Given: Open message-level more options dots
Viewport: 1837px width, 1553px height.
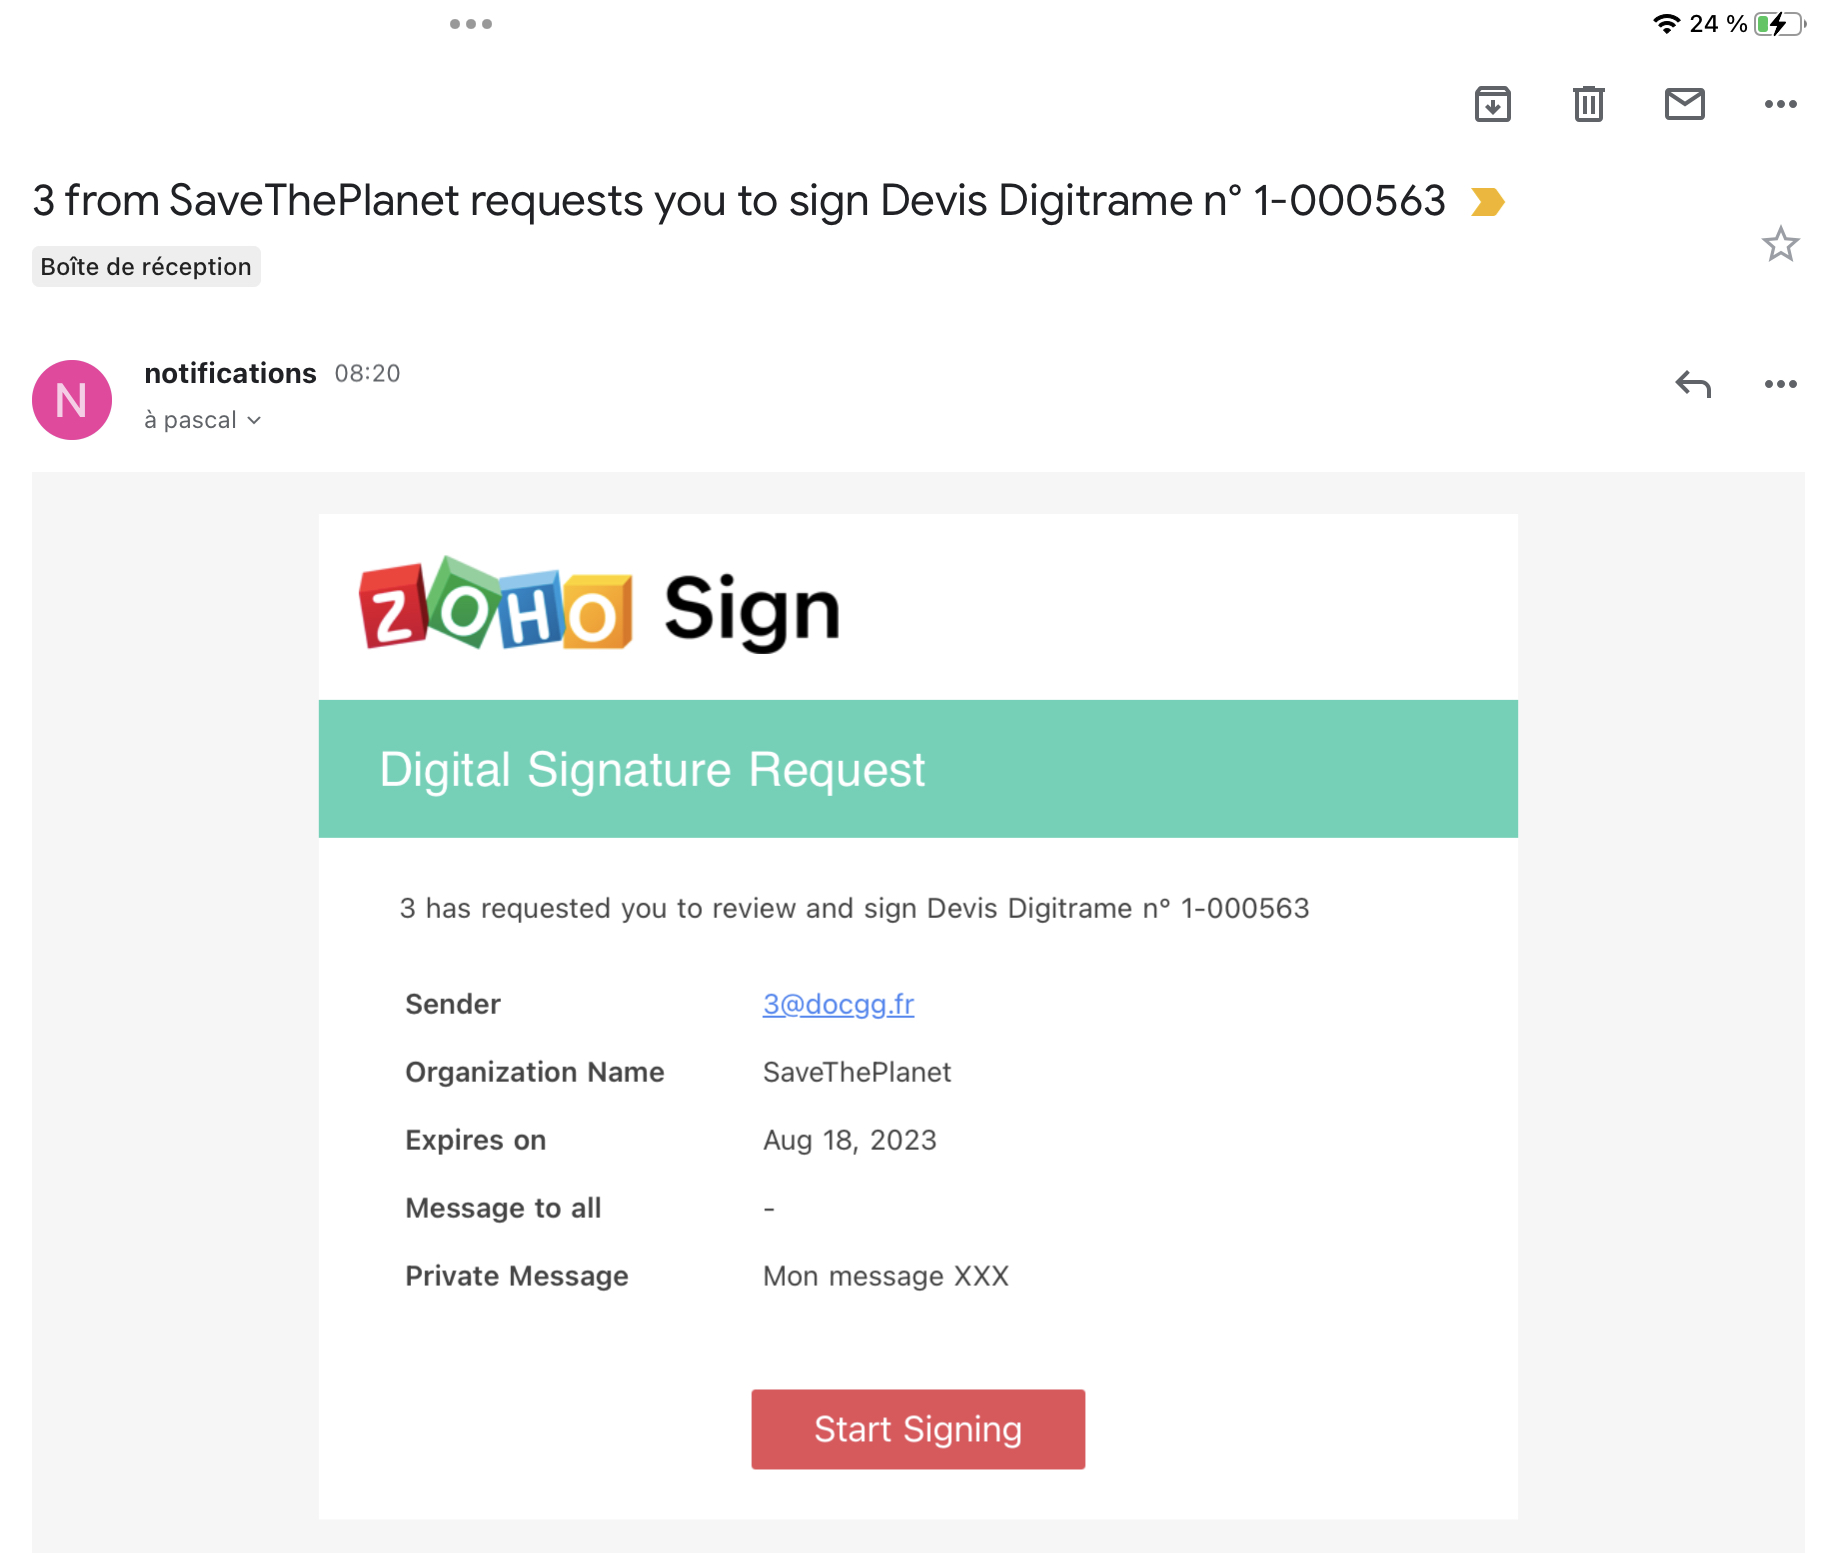Looking at the screenshot, I should point(1780,384).
